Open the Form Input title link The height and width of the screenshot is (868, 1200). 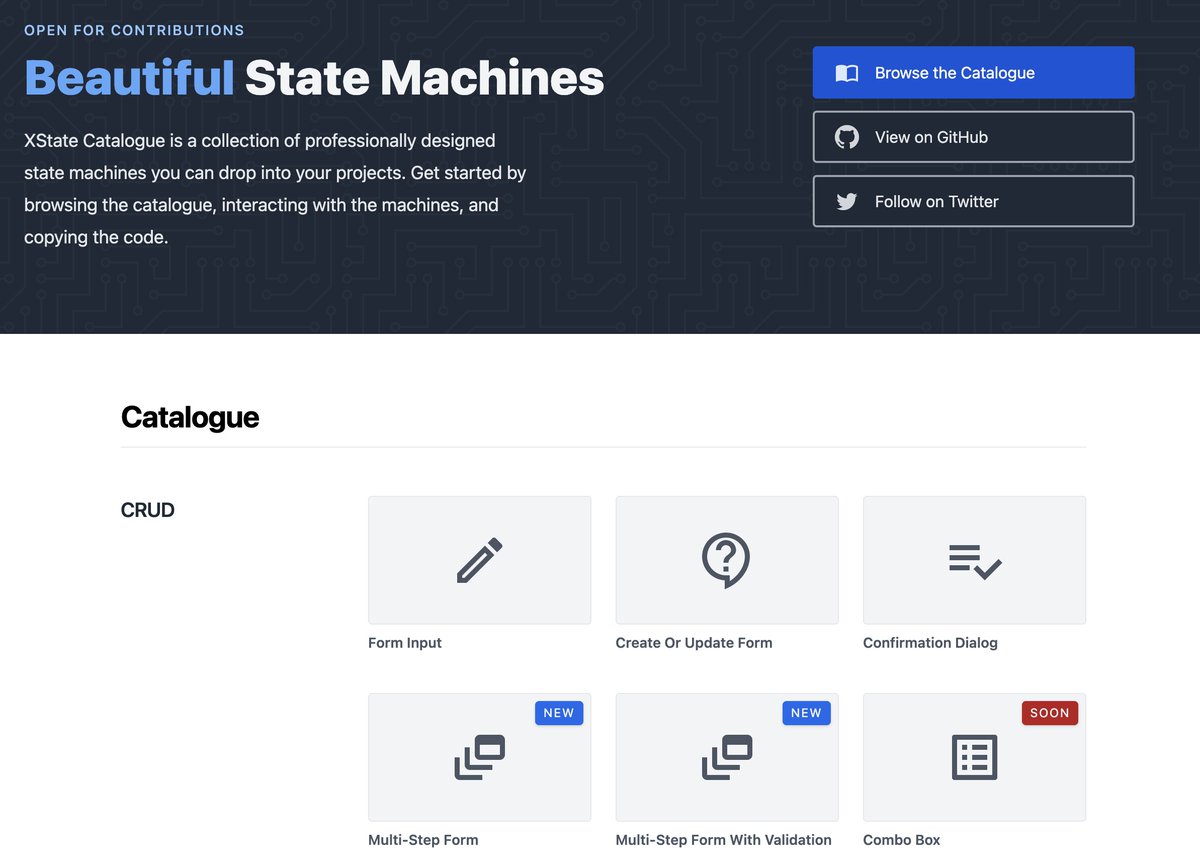coord(405,643)
